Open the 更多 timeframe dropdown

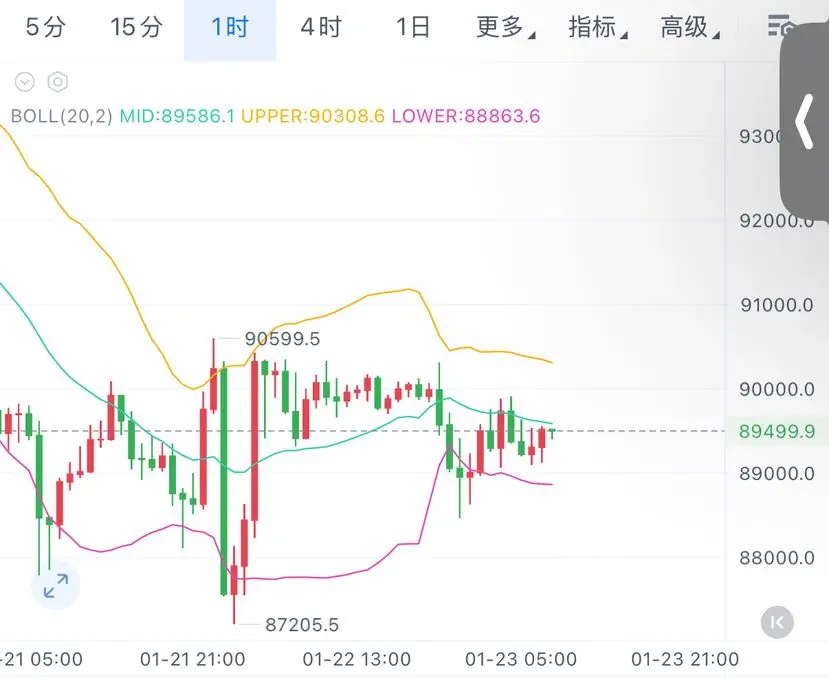pos(505,27)
